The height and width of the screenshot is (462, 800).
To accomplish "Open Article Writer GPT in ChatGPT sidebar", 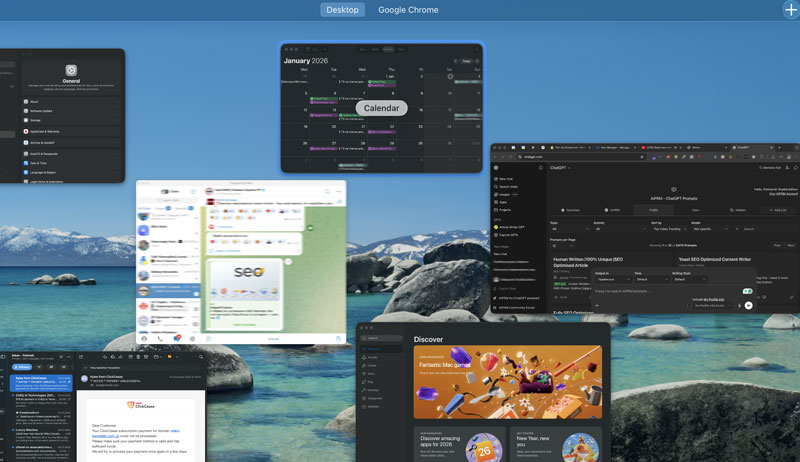I will click(509, 227).
